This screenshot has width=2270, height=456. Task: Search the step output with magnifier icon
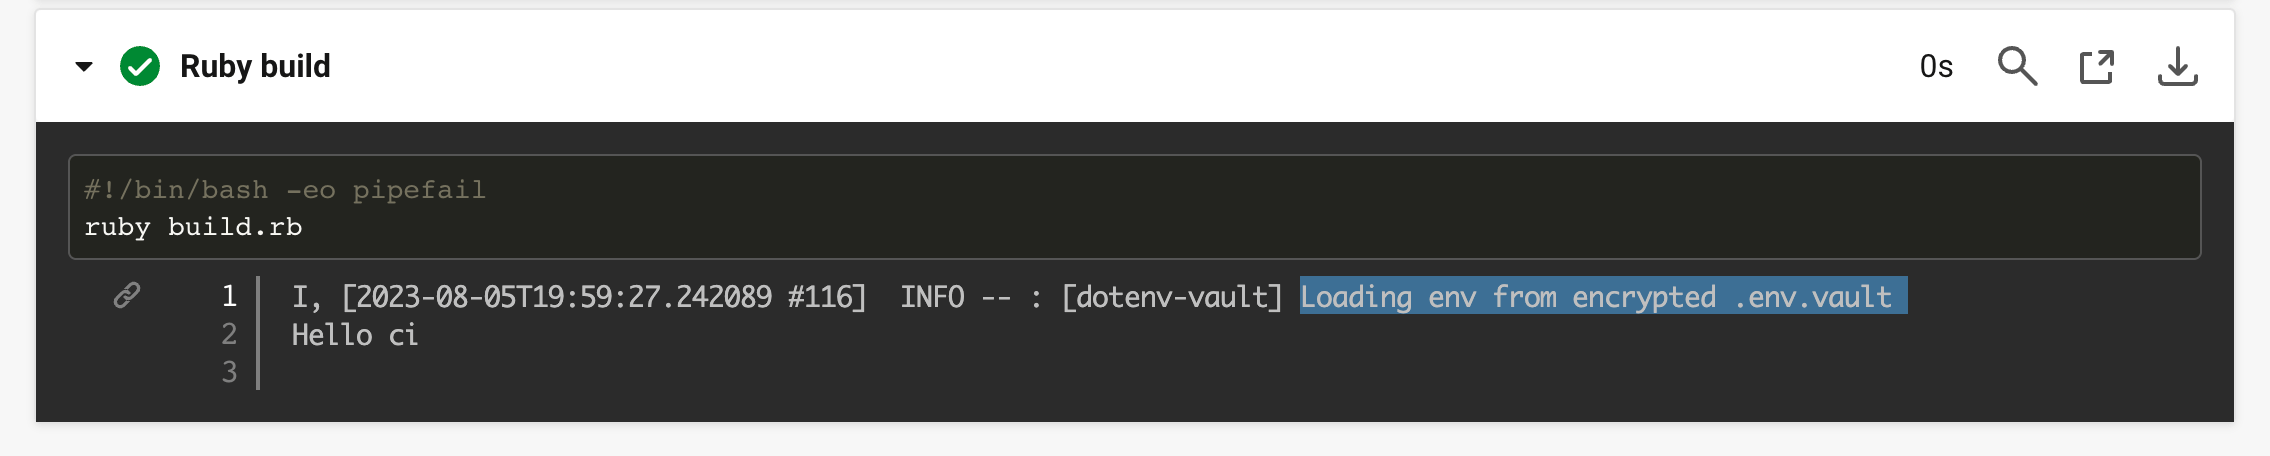(x=2017, y=67)
